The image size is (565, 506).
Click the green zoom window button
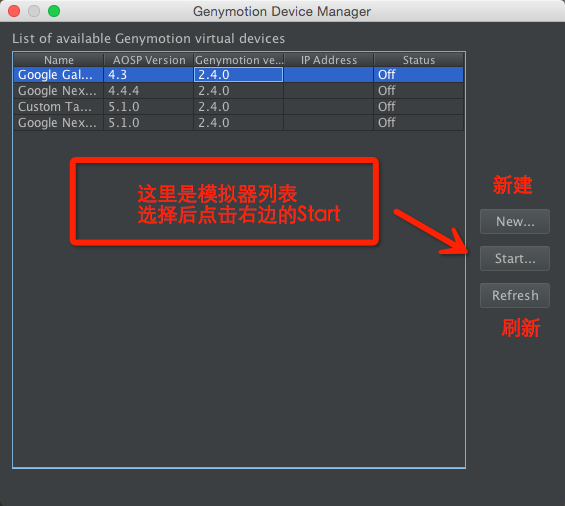pyautogui.click(x=54, y=11)
